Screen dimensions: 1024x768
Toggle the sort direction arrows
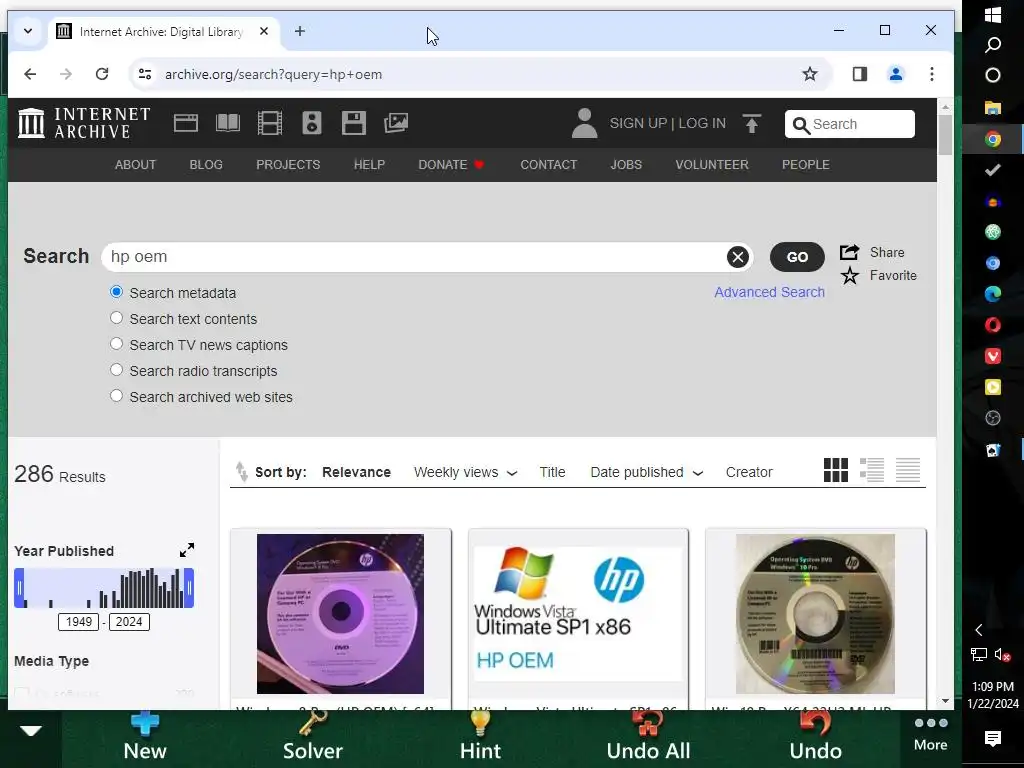click(x=242, y=472)
